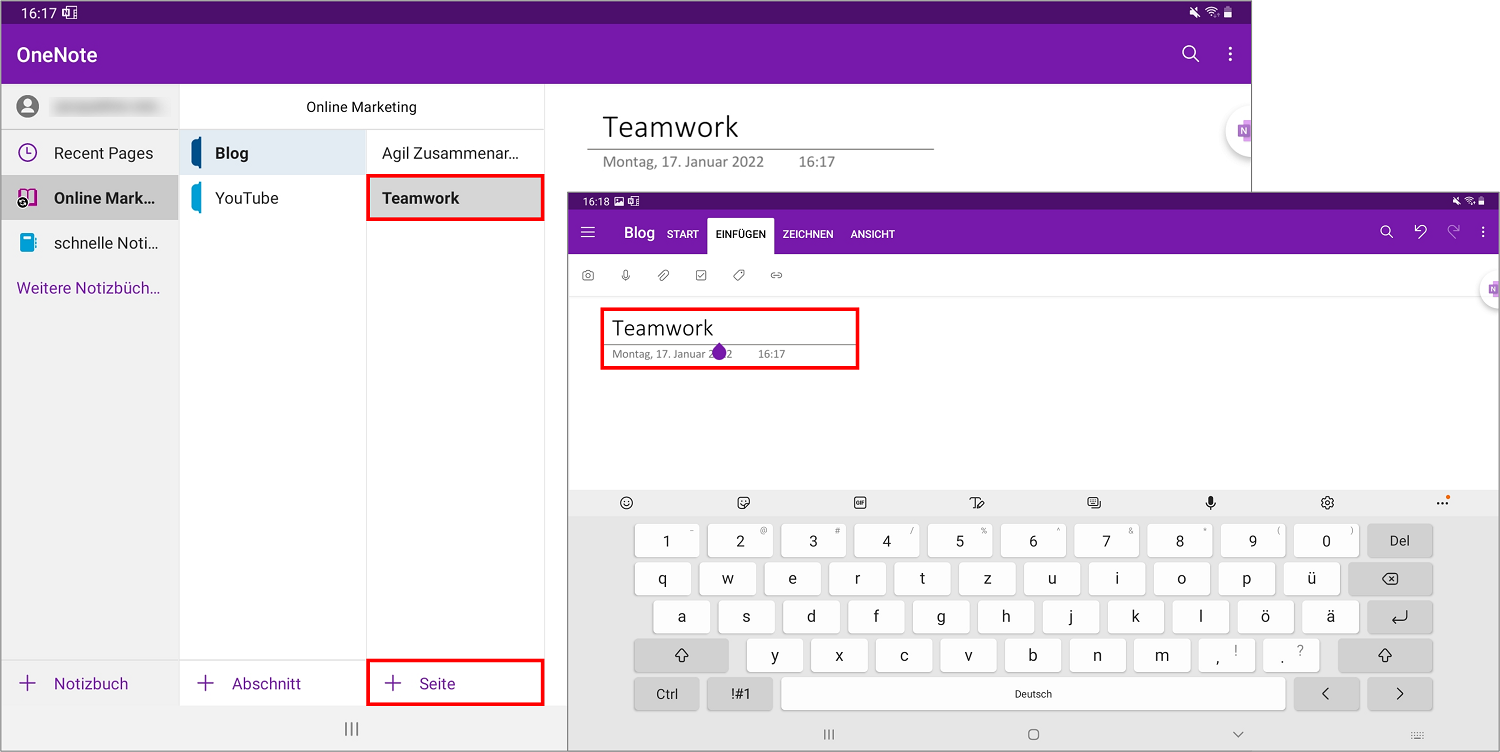Open keyboard settings gear
The width and height of the screenshot is (1500, 752).
point(1328,503)
